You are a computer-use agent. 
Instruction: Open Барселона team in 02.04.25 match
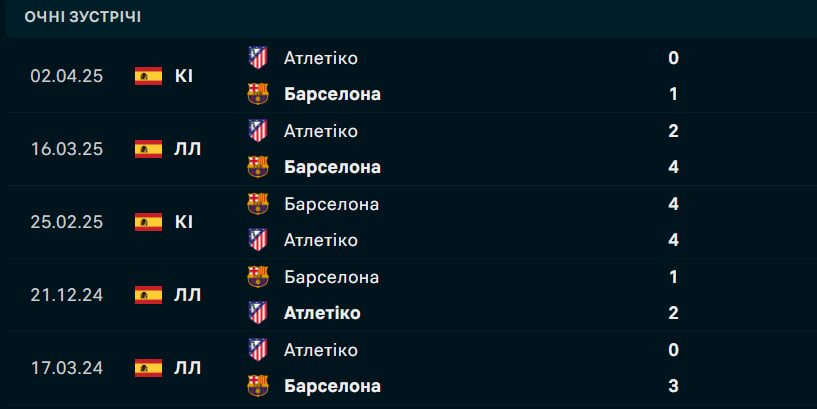[332, 94]
